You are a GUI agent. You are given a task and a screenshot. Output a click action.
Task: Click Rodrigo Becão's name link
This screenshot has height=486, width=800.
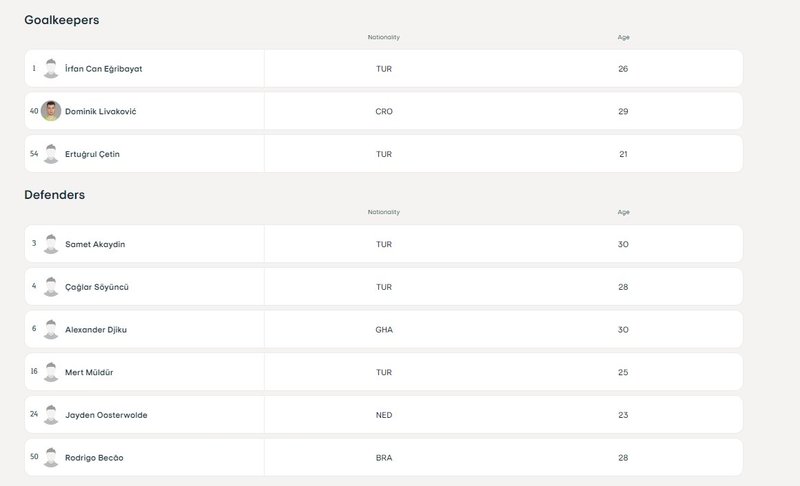[x=94, y=457]
